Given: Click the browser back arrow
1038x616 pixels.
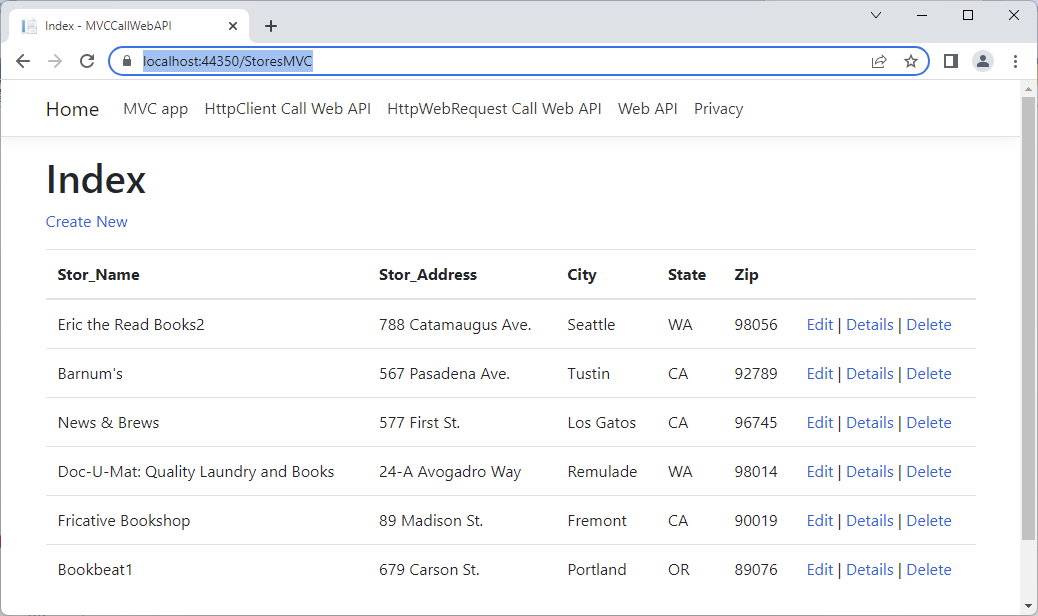Looking at the screenshot, I should point(23,61).
